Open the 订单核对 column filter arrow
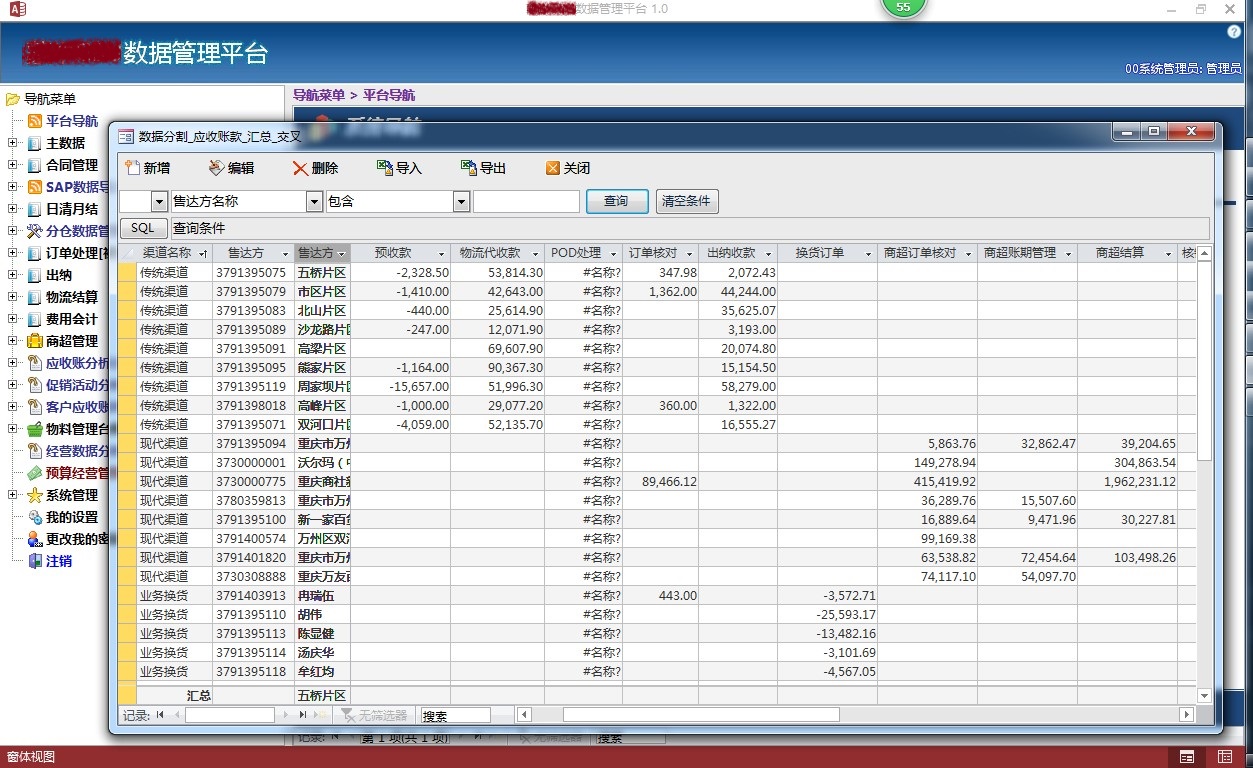1253x768 pixels. [689, 254]
